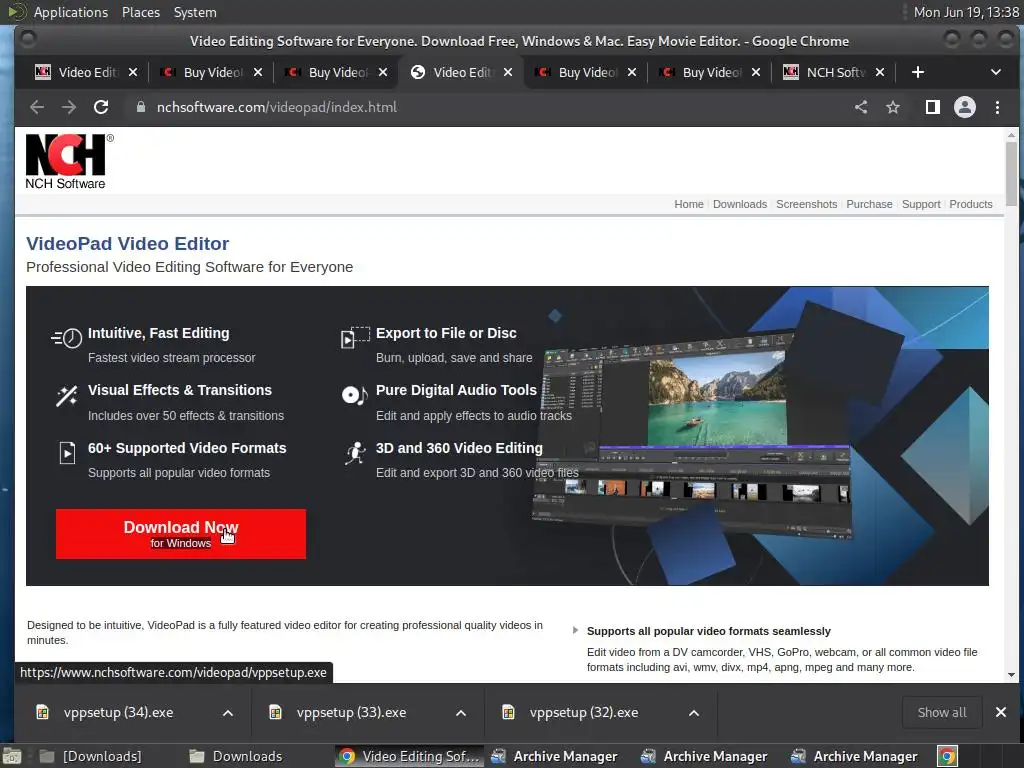
Task: Click the scrollbar down arrow
Action: pyautogui.click(x=1011, y=675)
